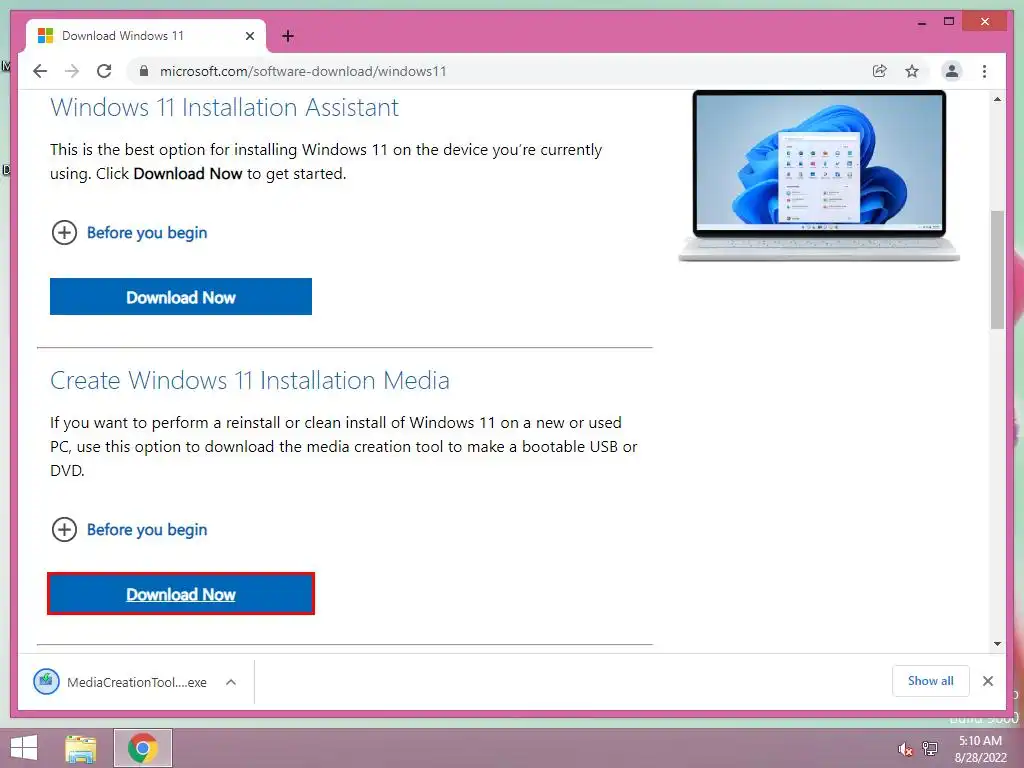Viewport: 1024px width, 768px height.
Task: Open a new tab with the plus button
Action: pos(288,36)
